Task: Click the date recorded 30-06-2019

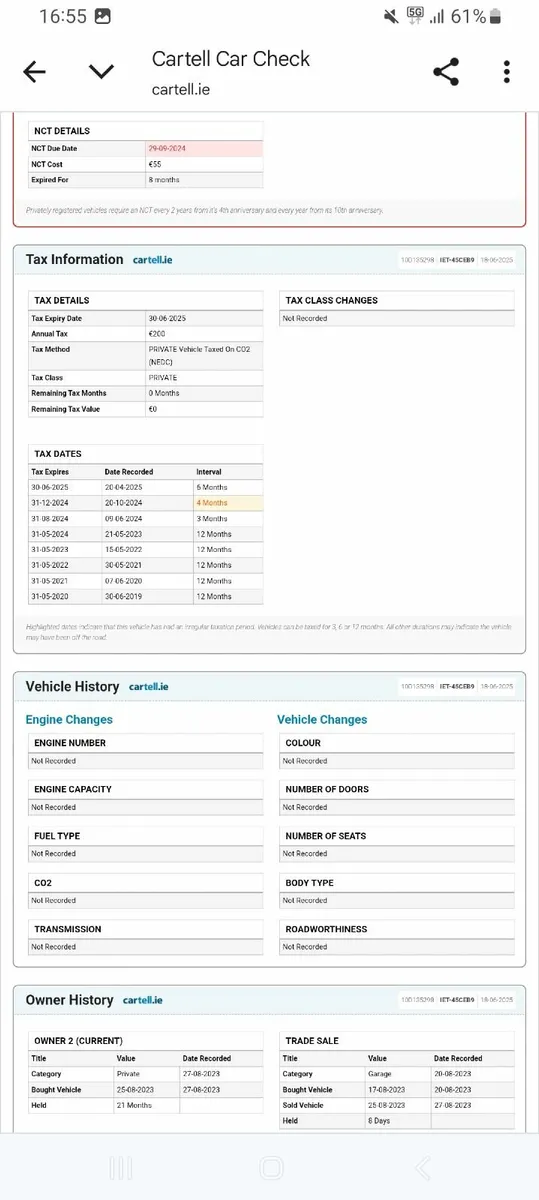Action: (x=125, y=596)
